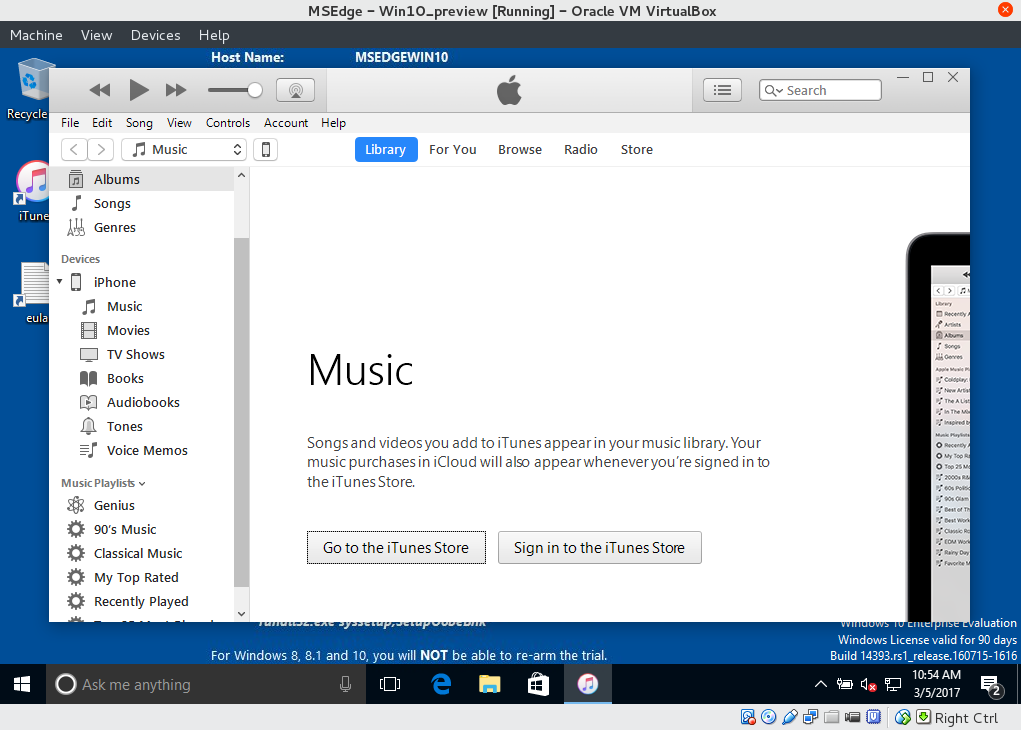Select the Recycle Bin desktop icon
Screen dimensions: 1021x730
pos(29,90)
